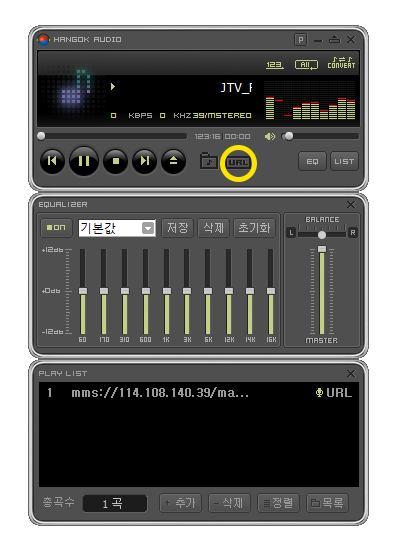395x546 pixels.
Task: Adjust the main volume slider
Action: click(320, 136)
